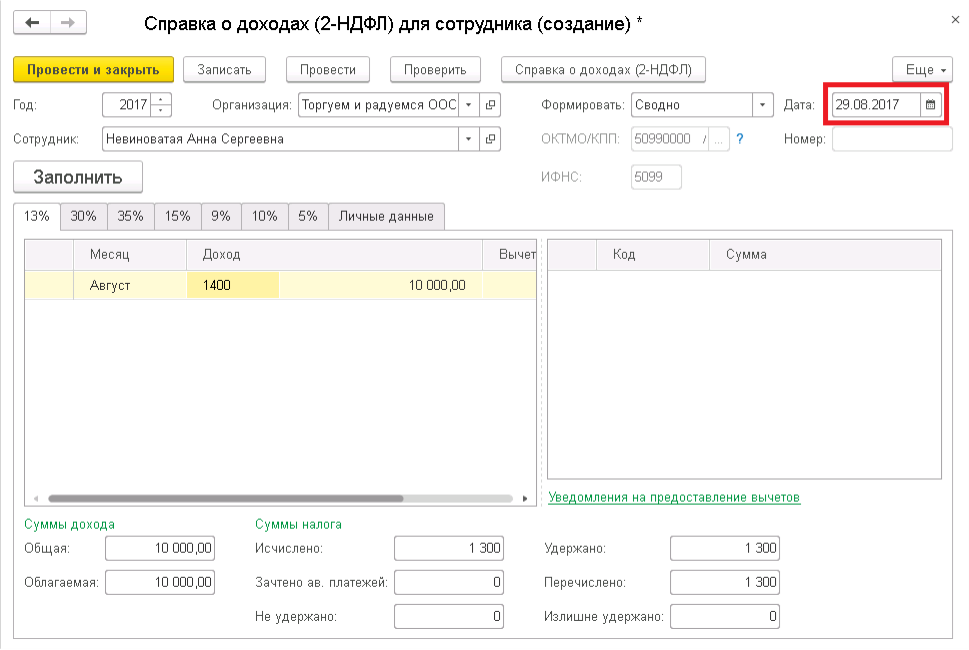Click the Не удержано field
The width and height of the screenshot is (969, 650).
[449, 616]
